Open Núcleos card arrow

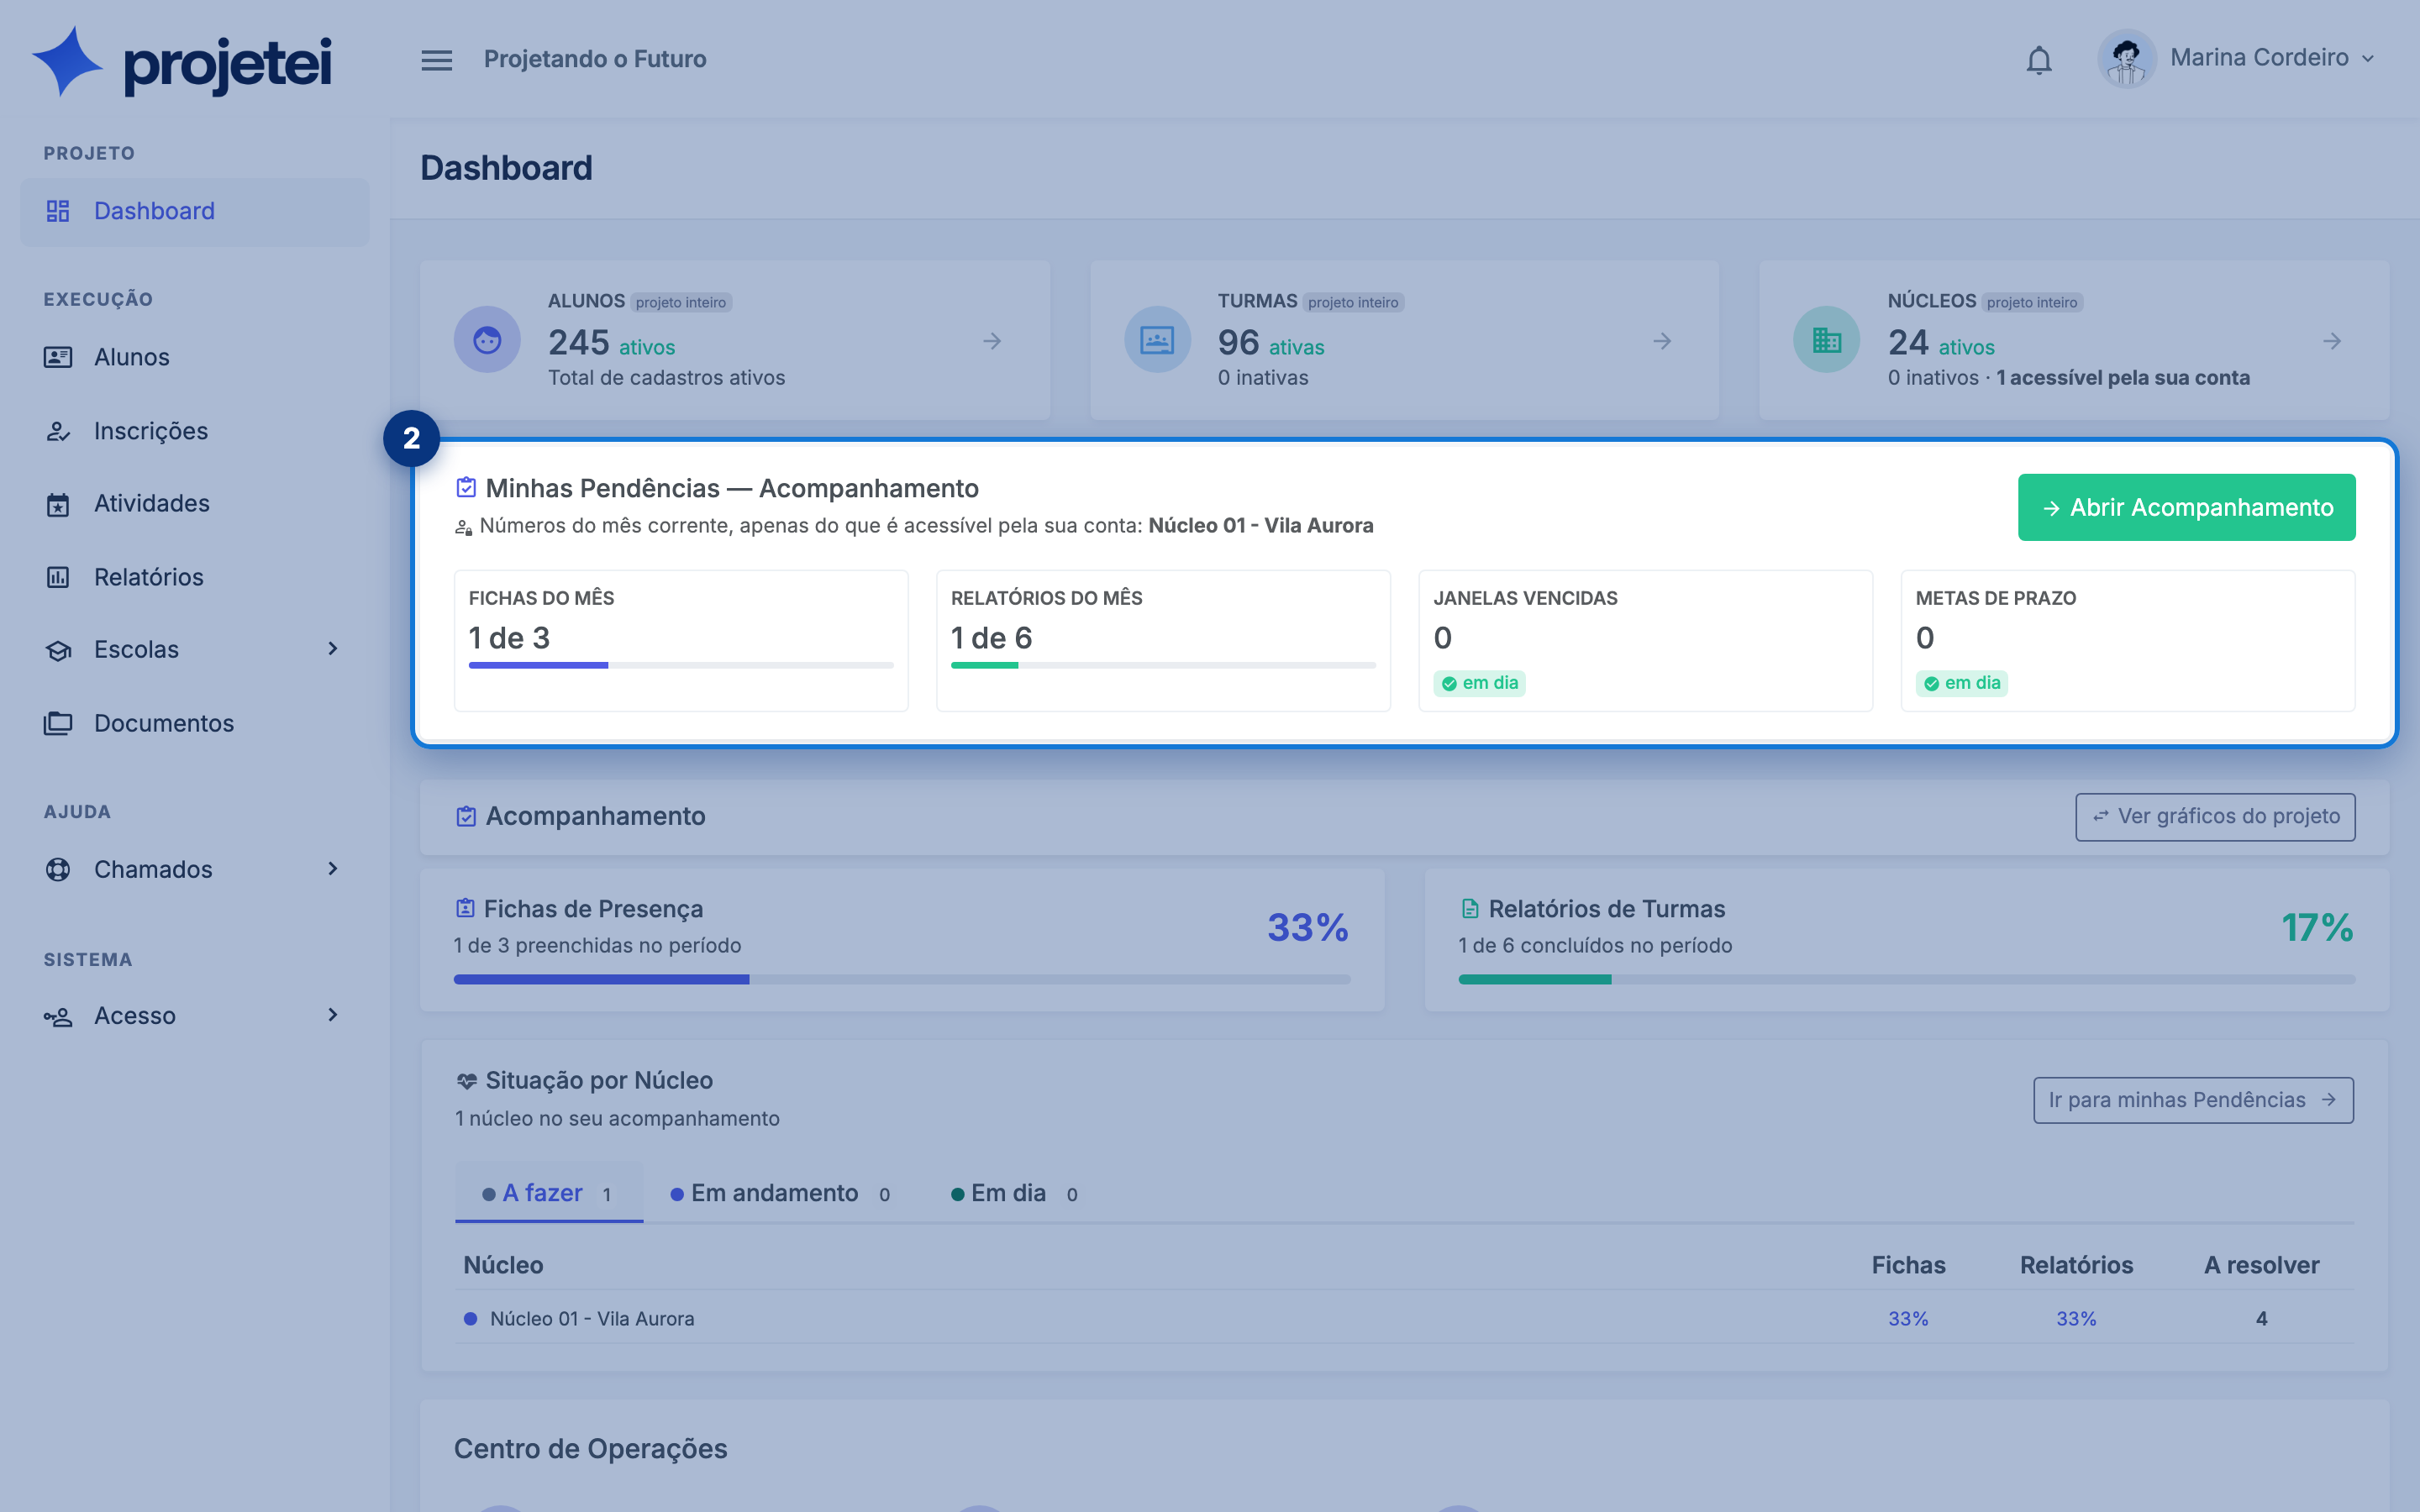(2332, 341)
